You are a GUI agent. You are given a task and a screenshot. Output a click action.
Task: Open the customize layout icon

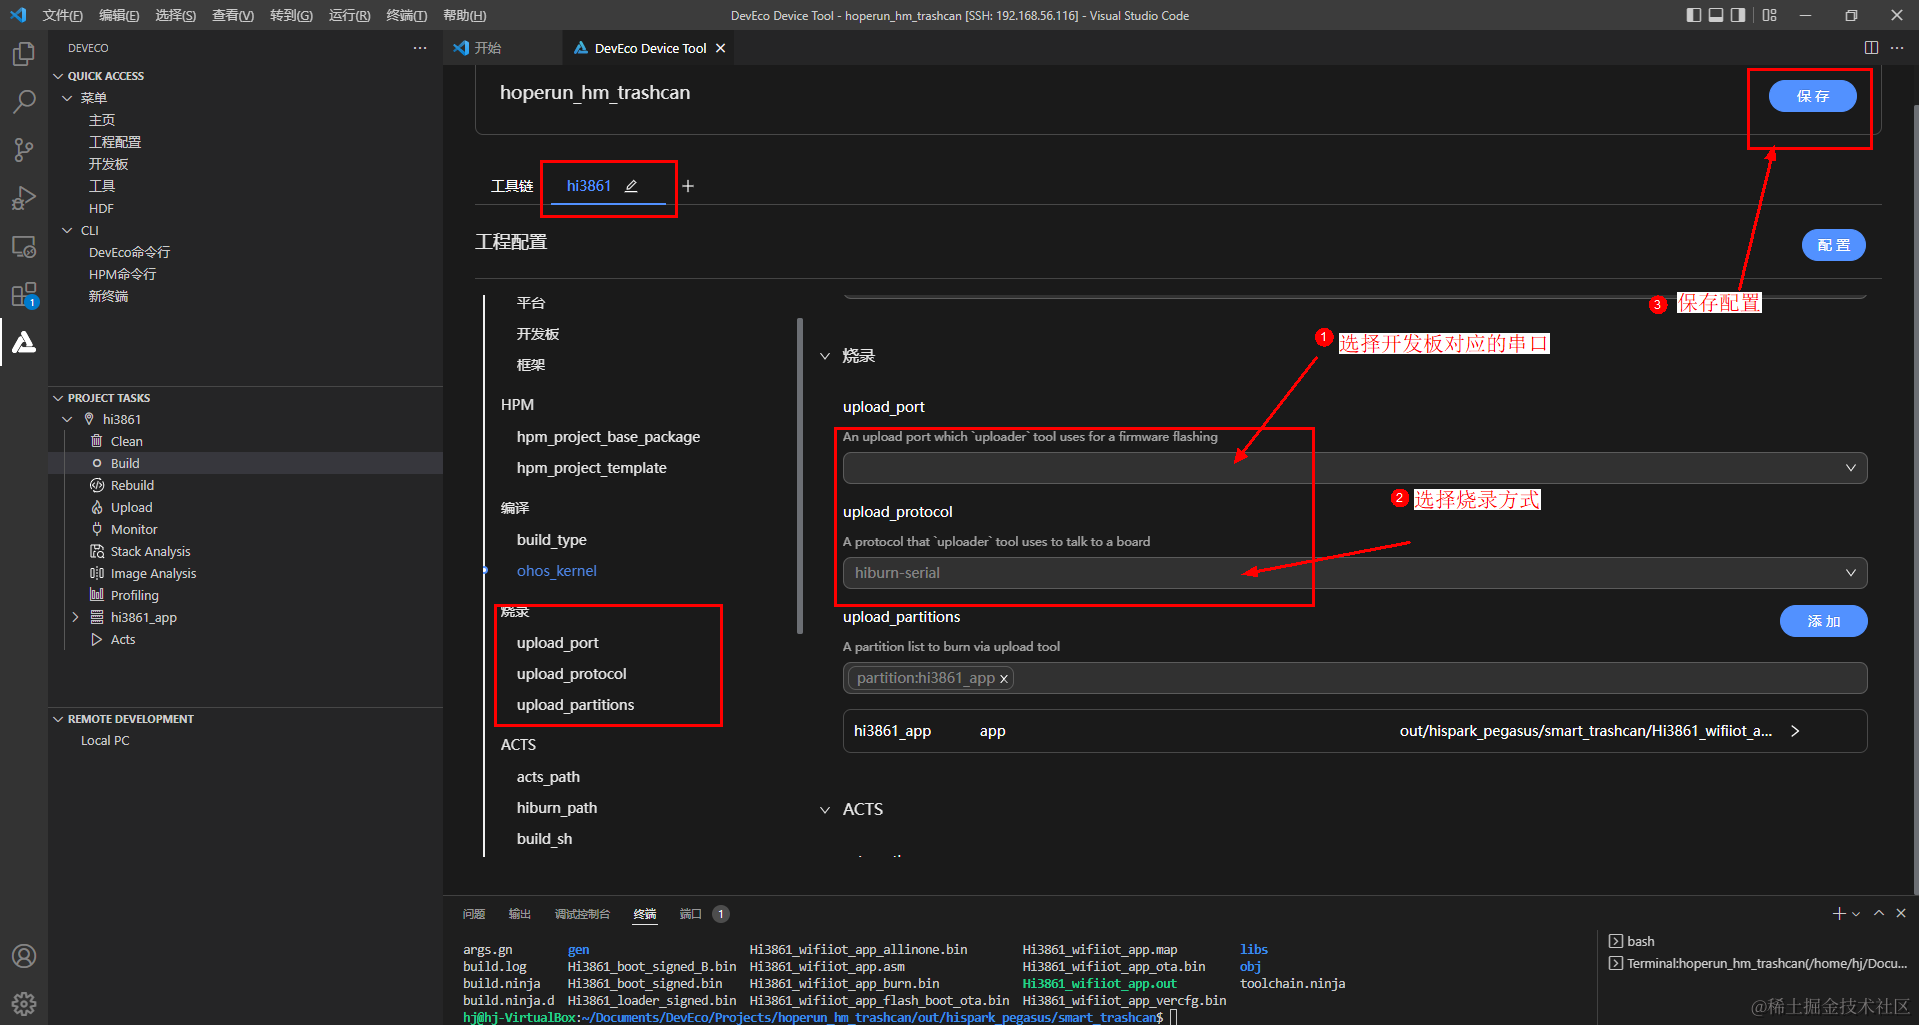1770,15
